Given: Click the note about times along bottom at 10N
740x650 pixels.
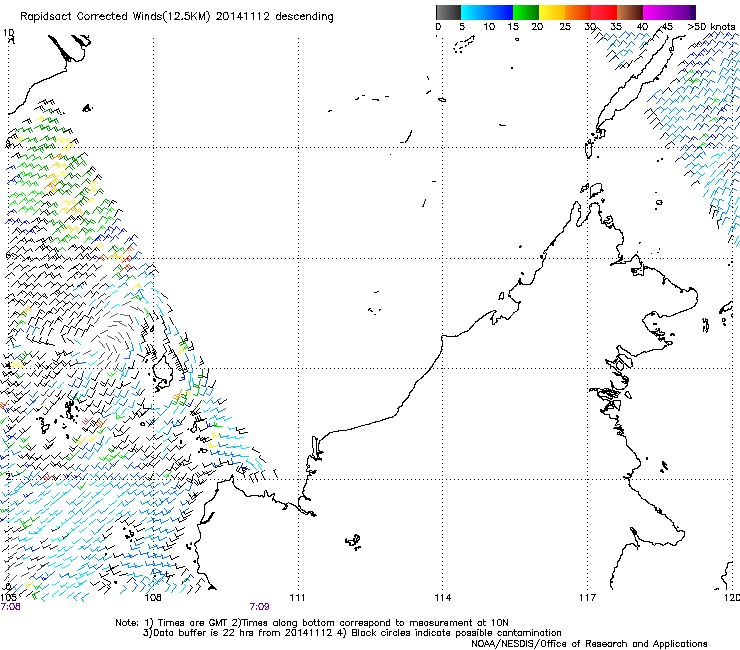Looking at the screenshot, I should [370, 623].
